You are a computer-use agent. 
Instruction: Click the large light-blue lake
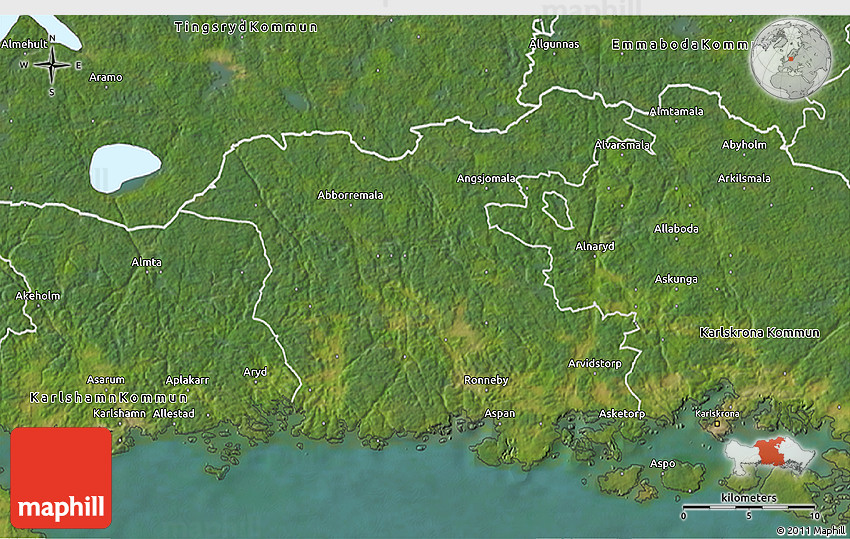124,166
